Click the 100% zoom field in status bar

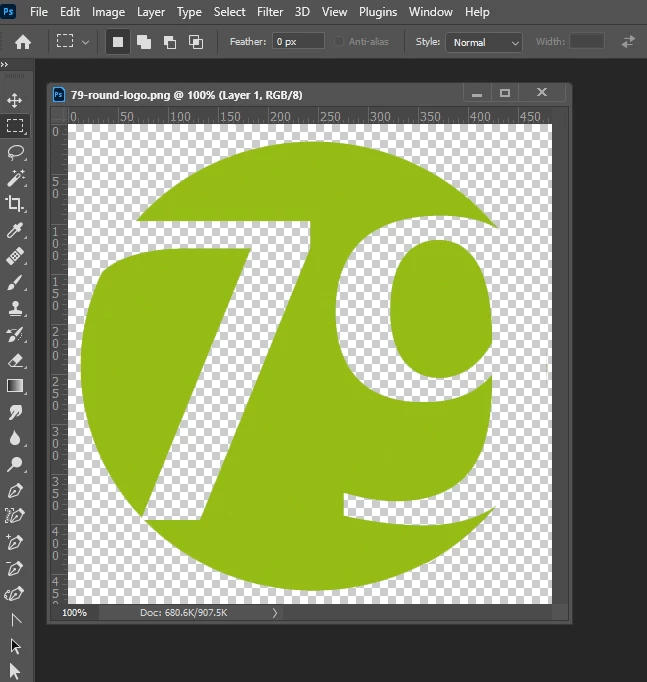click(74, 612)
